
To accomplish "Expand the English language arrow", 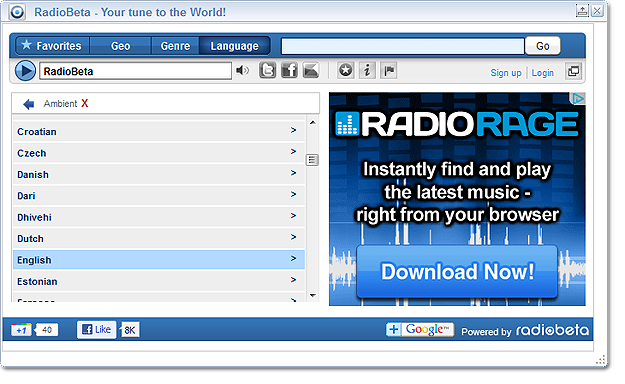I will 293,258.
